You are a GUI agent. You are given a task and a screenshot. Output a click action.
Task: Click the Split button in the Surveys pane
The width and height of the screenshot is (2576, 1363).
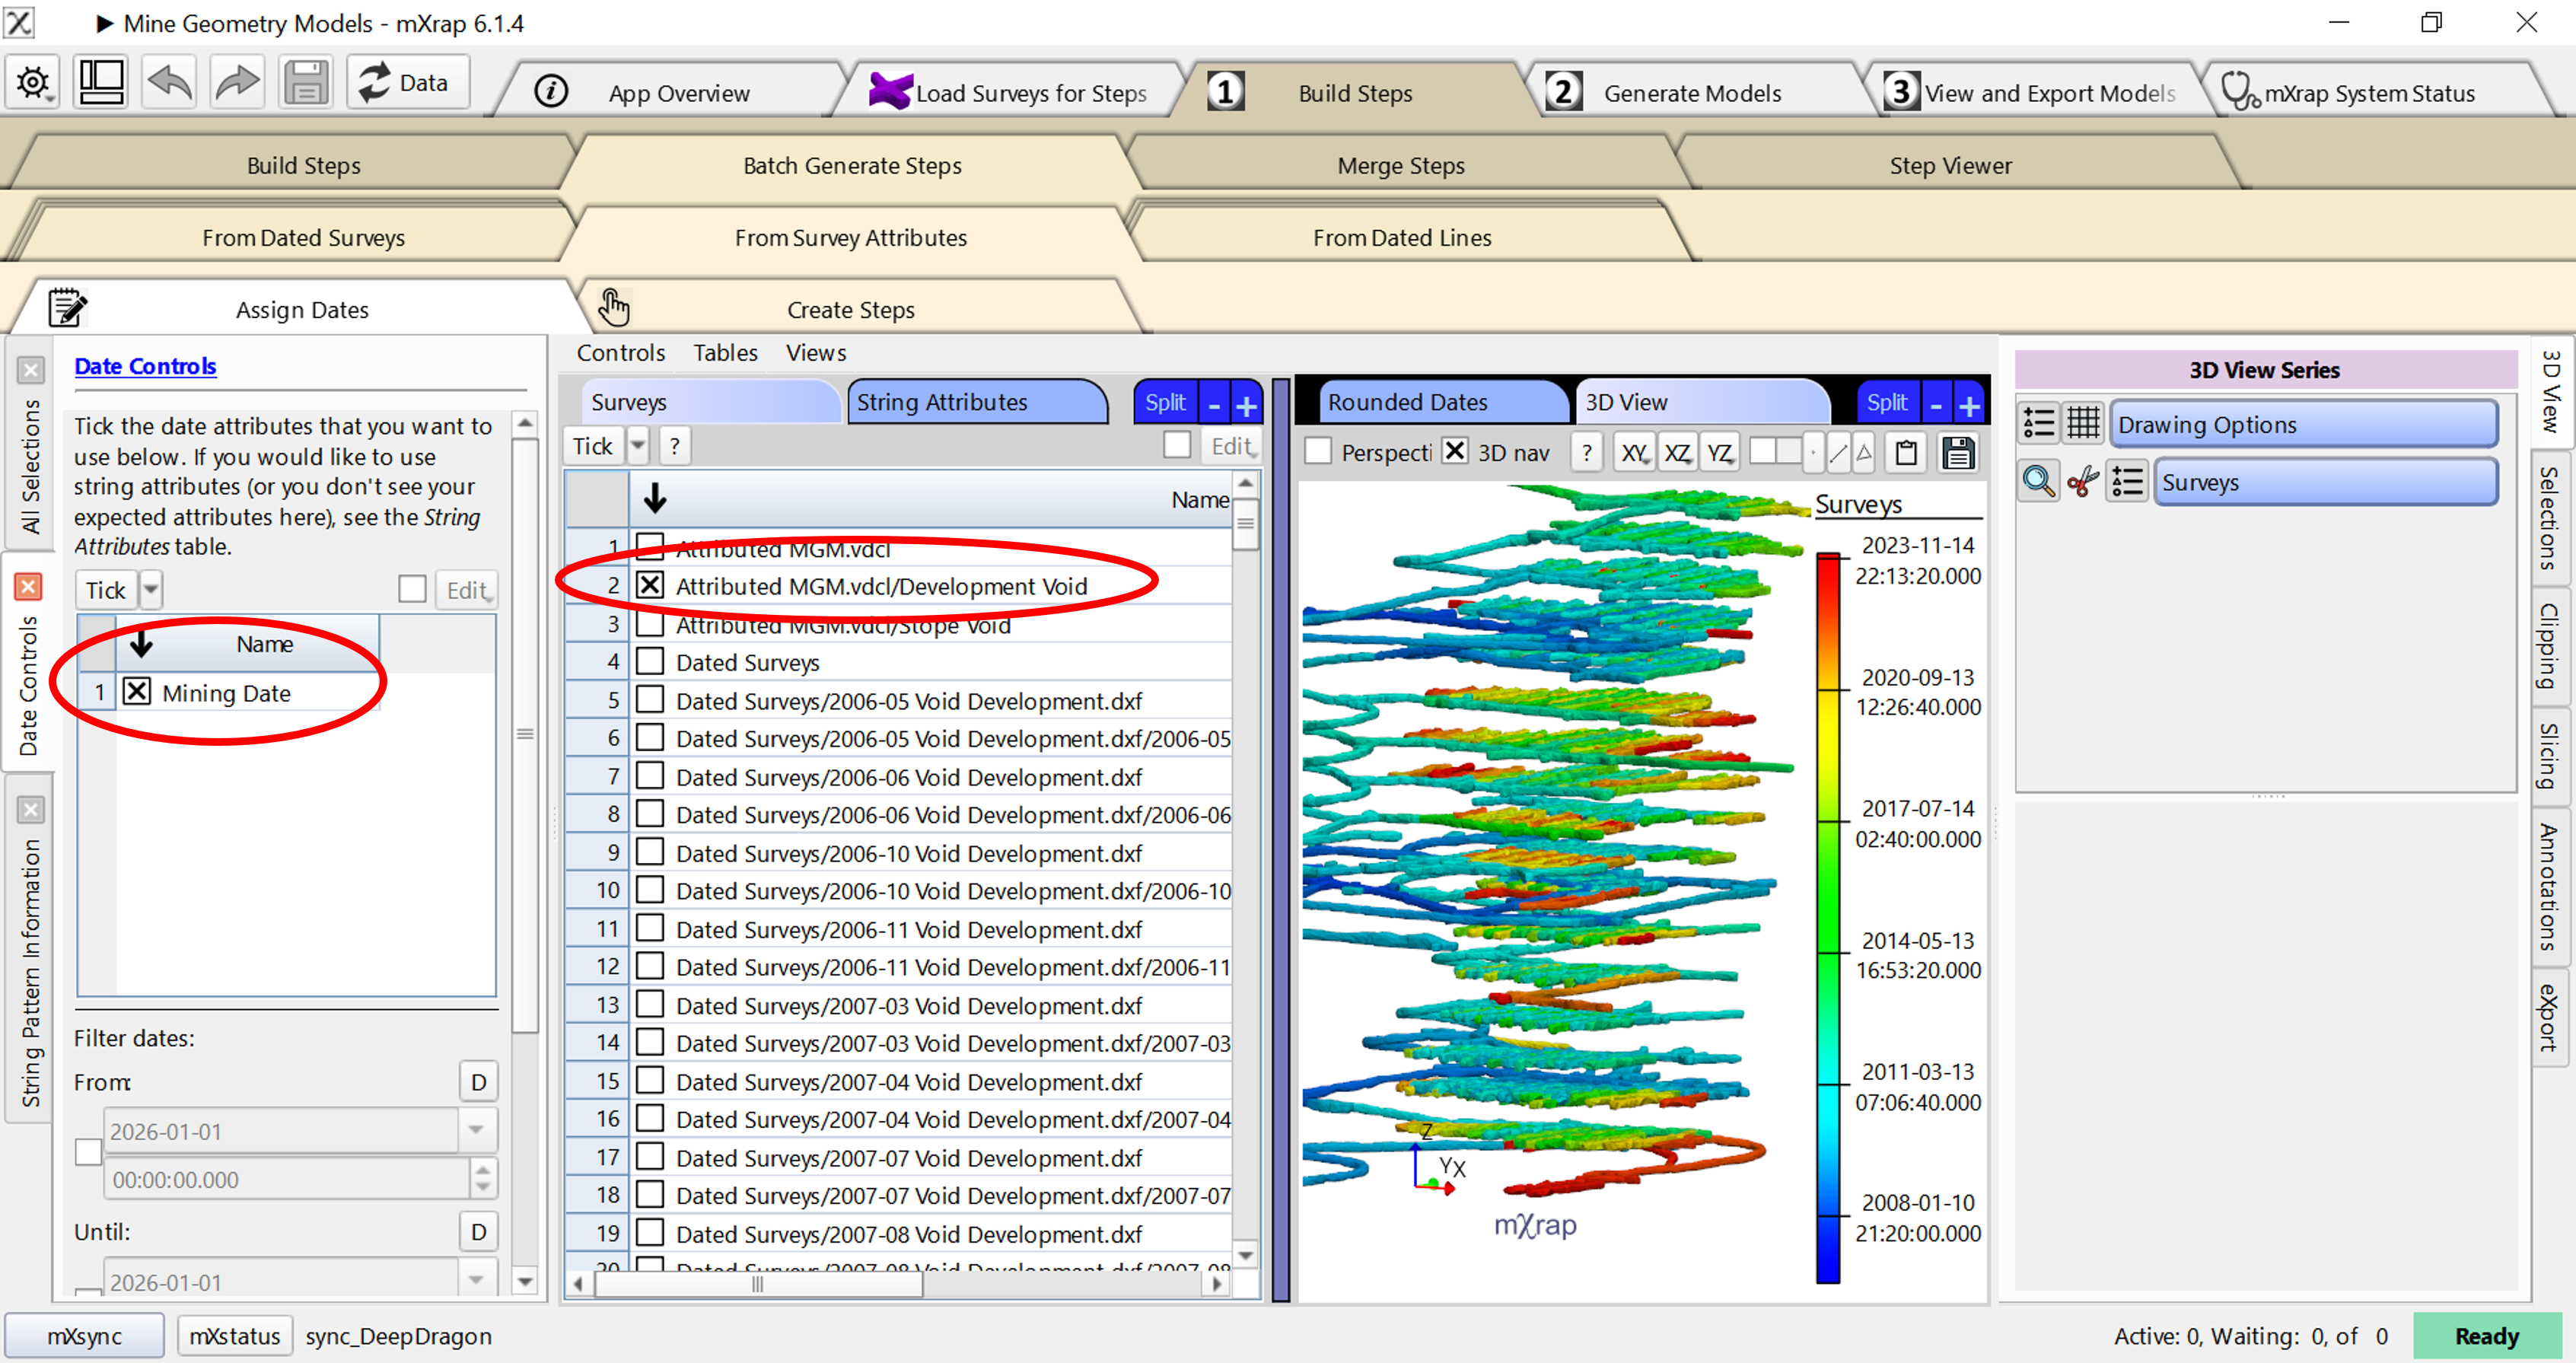coord(1165,403)
